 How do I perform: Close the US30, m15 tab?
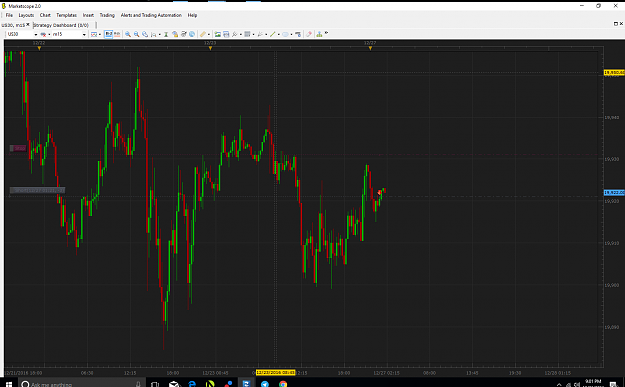tap(28, 25)
